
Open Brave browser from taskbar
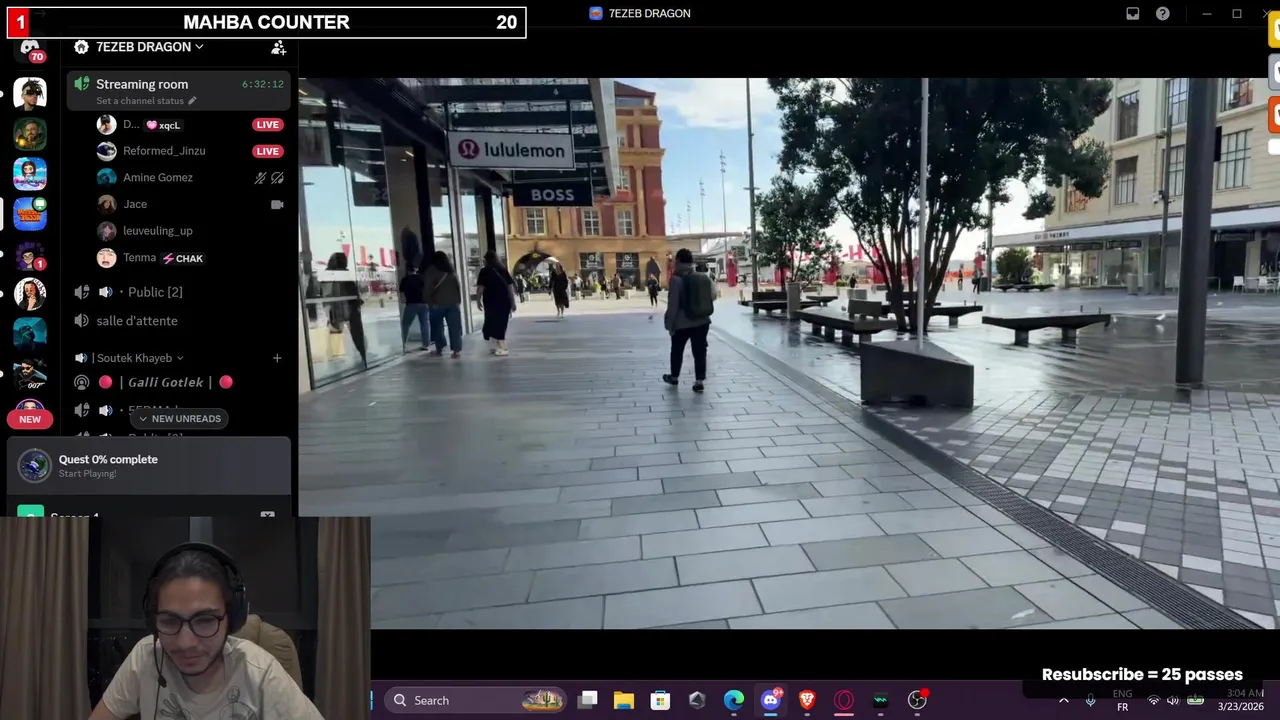[x=807, y=700]
